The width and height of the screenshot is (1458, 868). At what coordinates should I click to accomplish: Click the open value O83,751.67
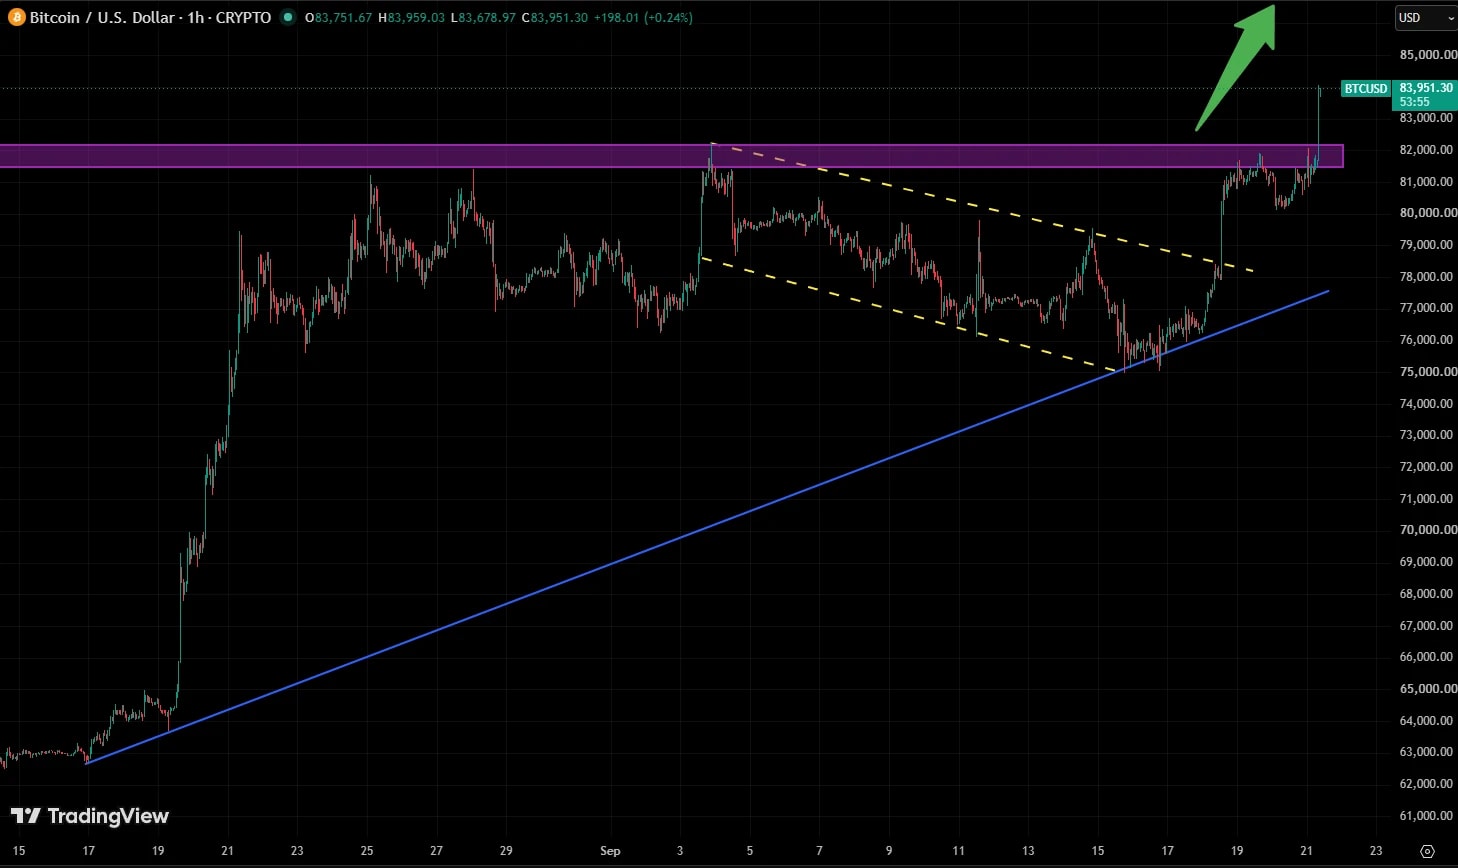pos(338,18)
